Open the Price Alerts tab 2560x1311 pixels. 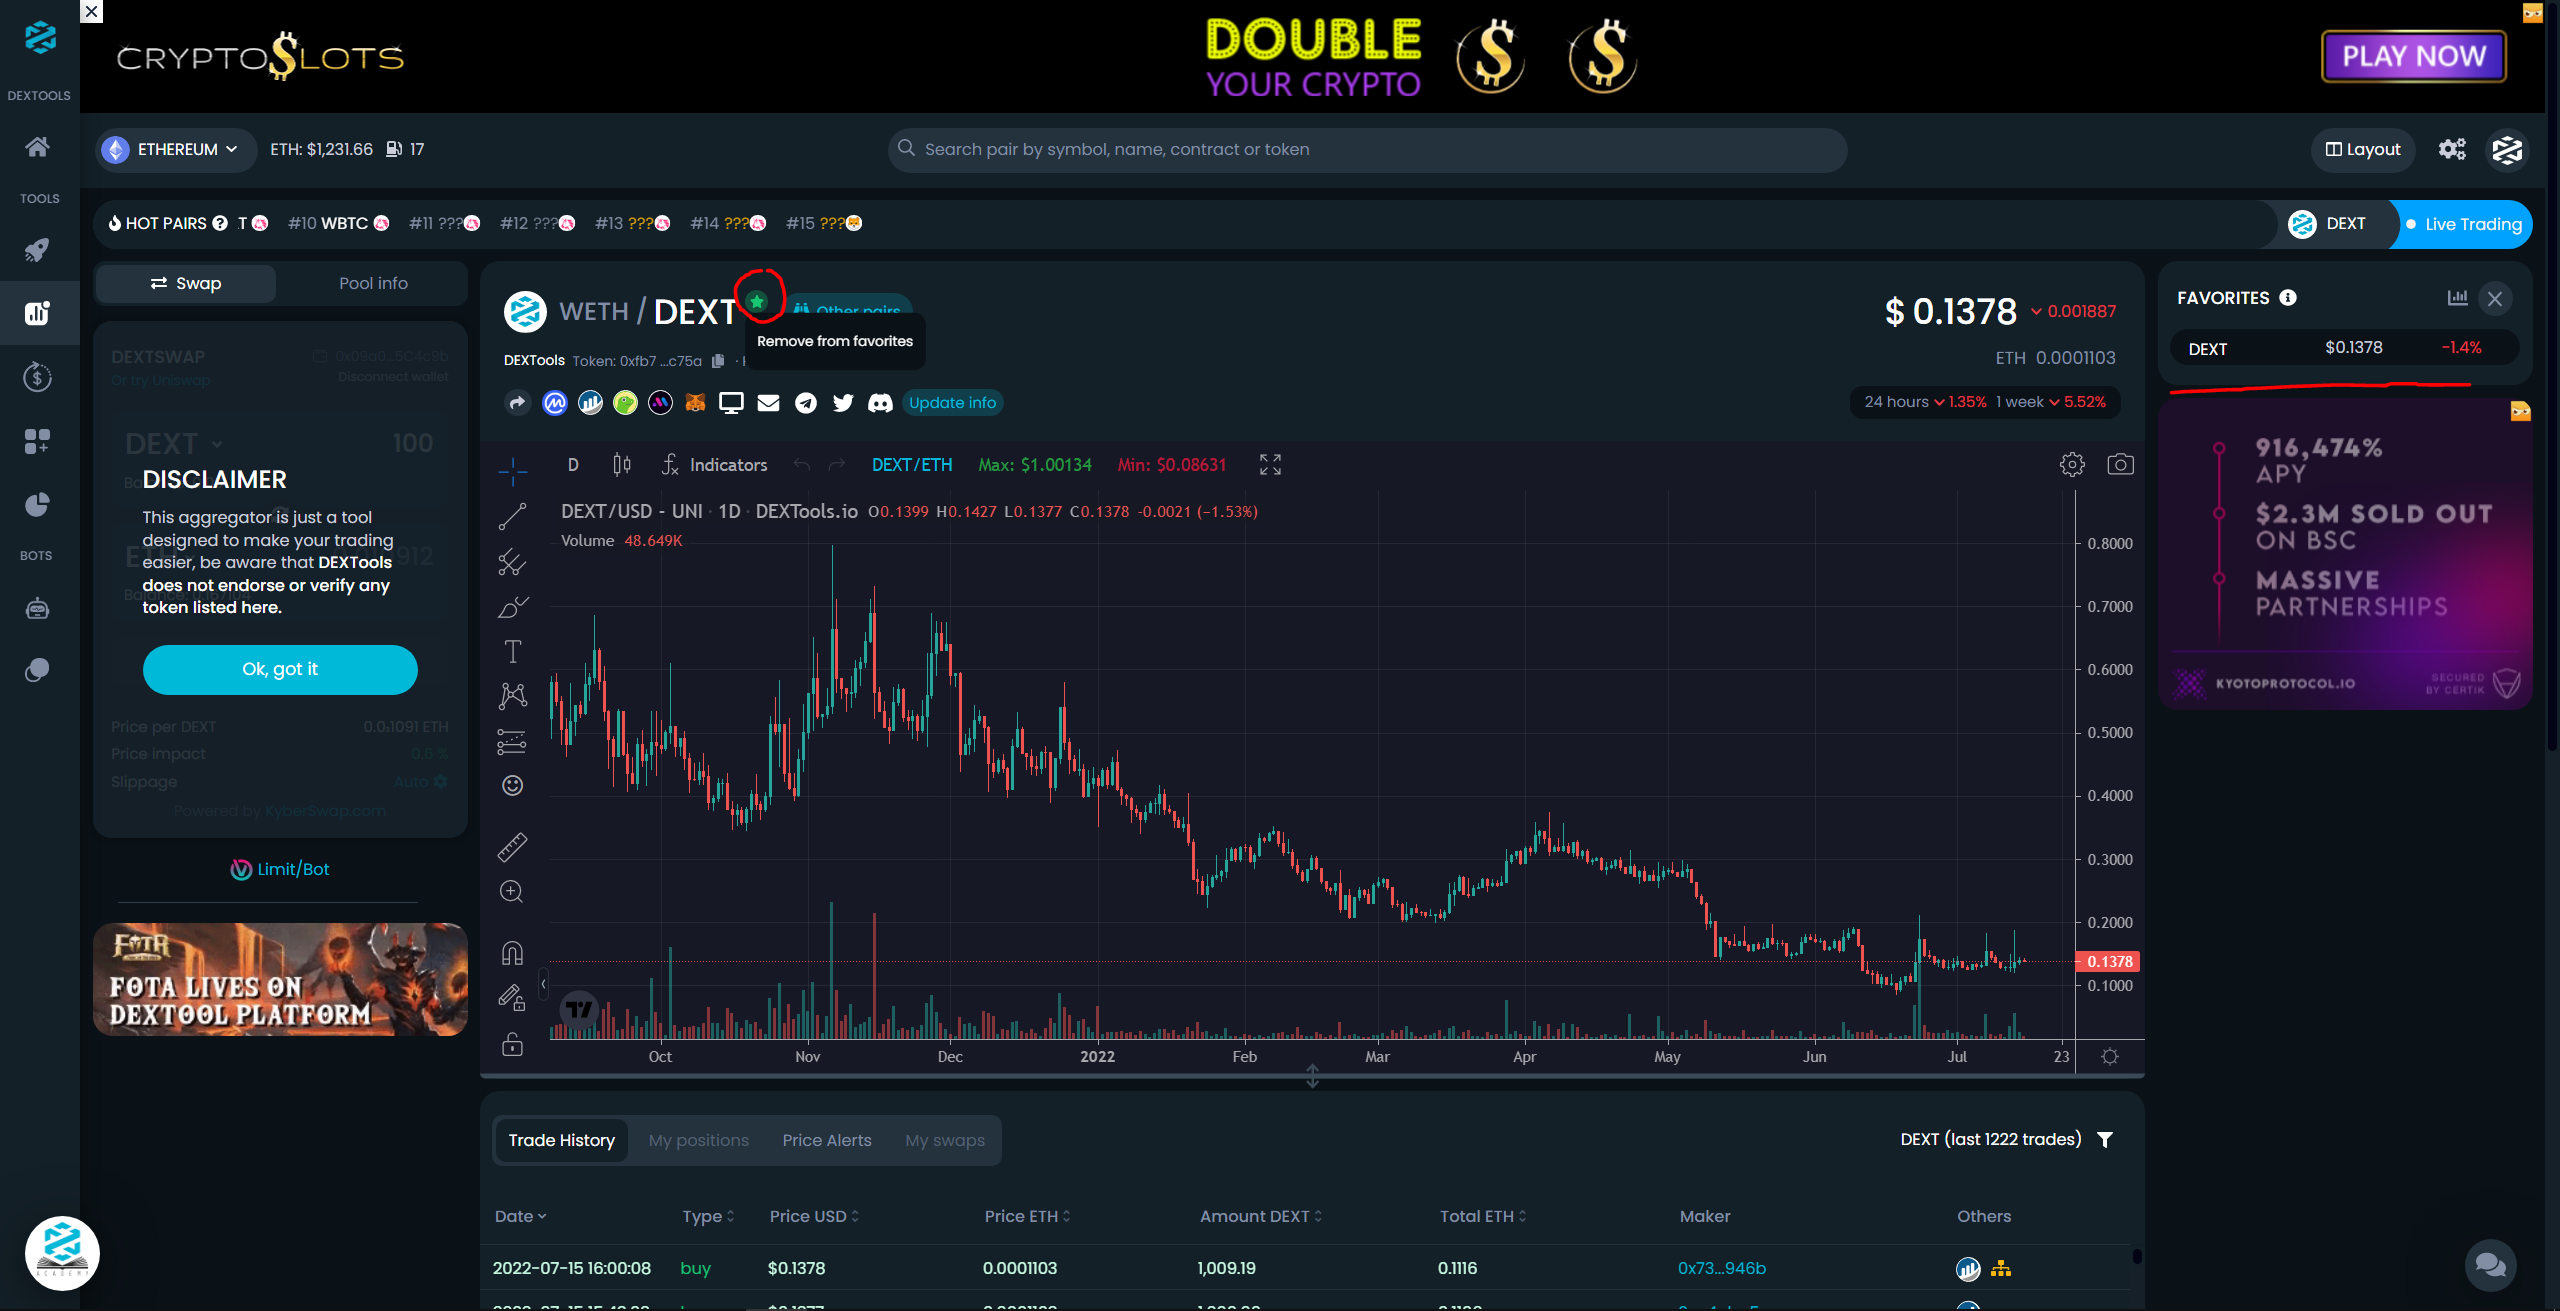pyautogui.click(x=827, y=1141)
